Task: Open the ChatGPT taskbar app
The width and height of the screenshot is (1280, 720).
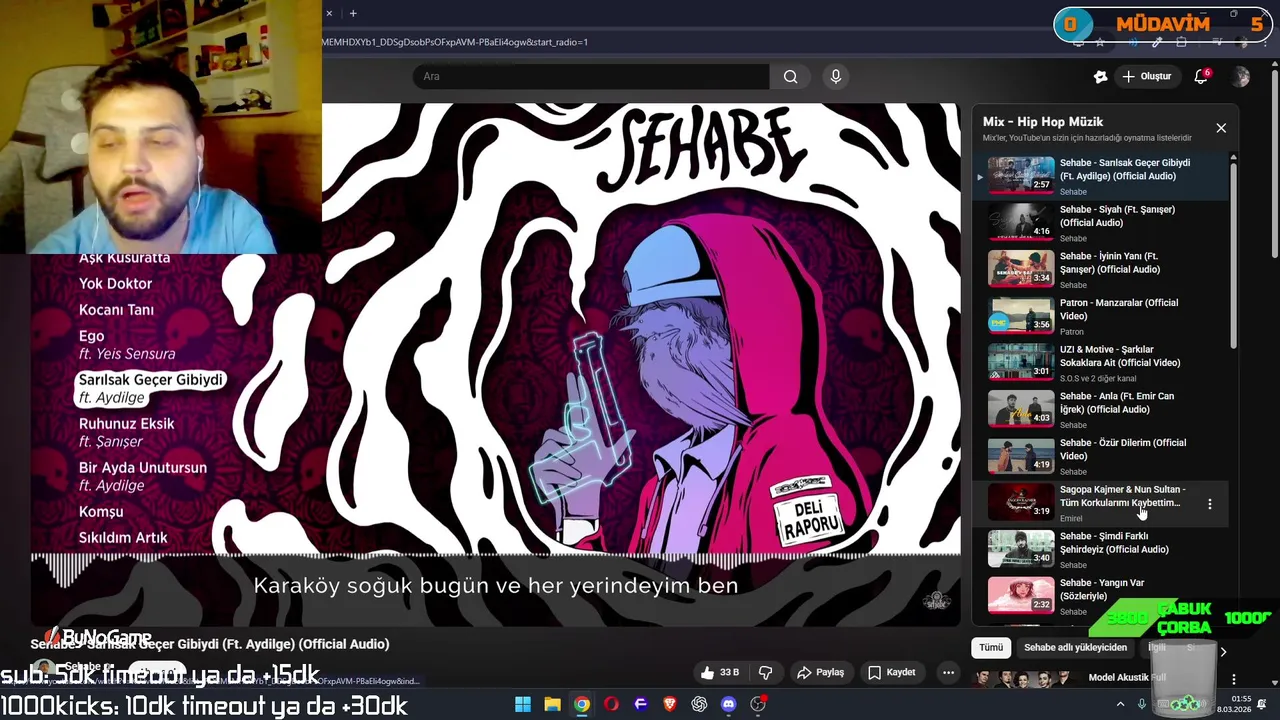Action: pyautogui.click(x=699, y=704)
